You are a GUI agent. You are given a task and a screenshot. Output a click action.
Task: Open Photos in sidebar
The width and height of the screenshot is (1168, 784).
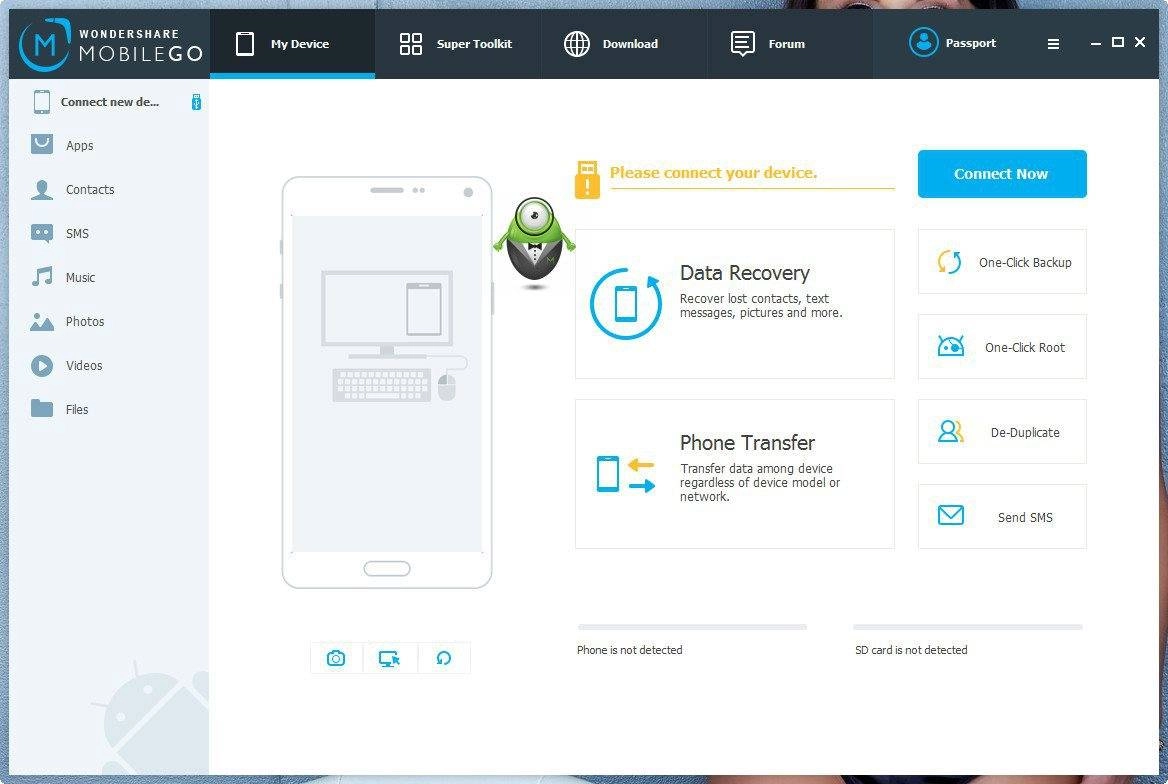(109, 321)
